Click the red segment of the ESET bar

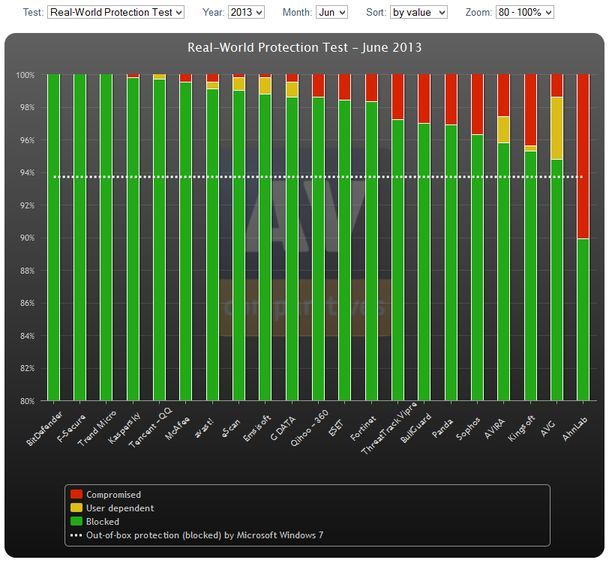pyautogui.click(x=345, y=87)
